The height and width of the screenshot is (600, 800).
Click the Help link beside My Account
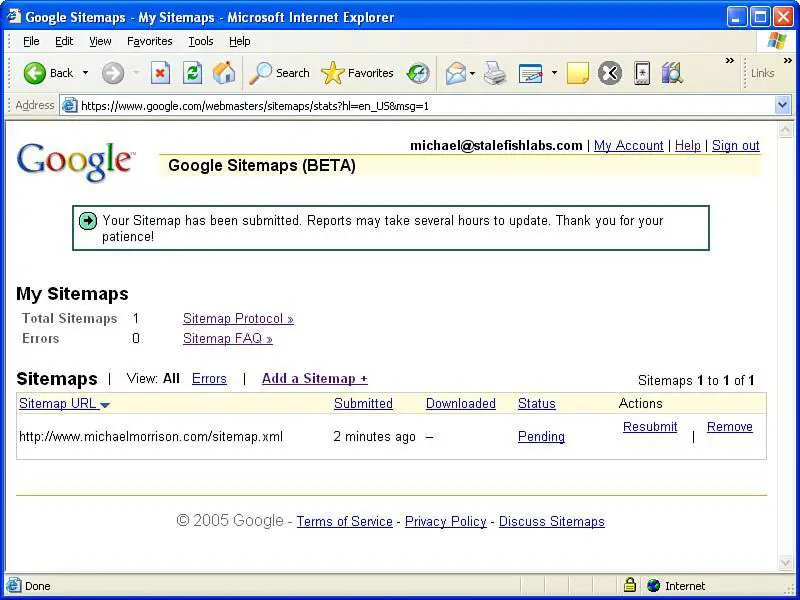(x=688, y=145)
